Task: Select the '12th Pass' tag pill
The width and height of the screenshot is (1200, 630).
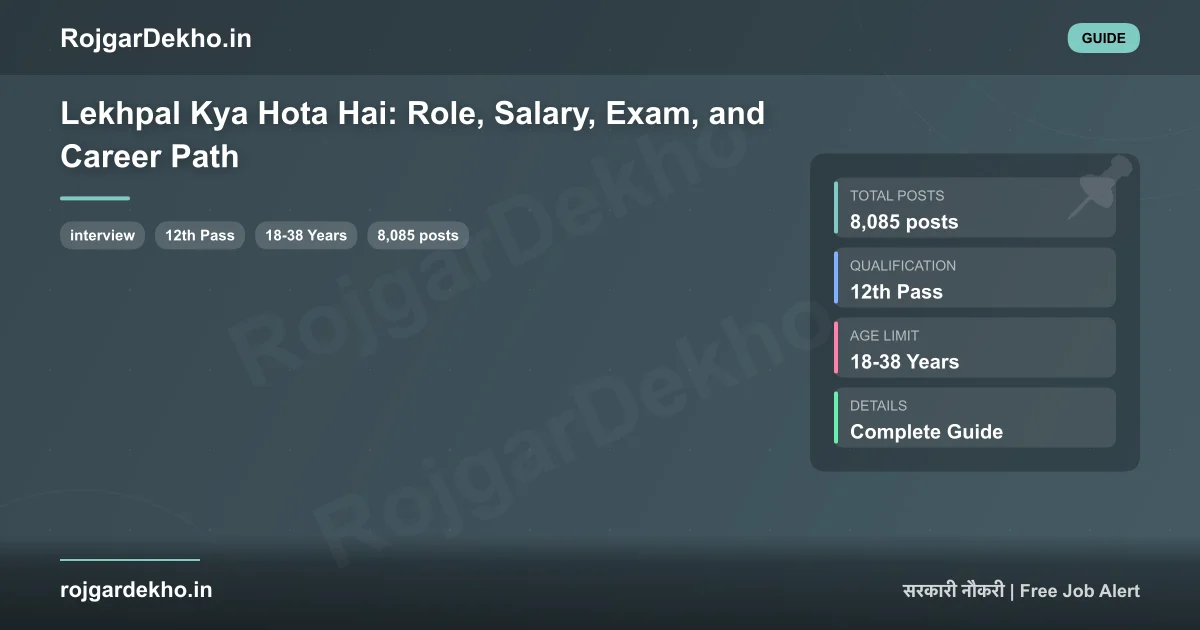Action: click(x=200, y=236)
